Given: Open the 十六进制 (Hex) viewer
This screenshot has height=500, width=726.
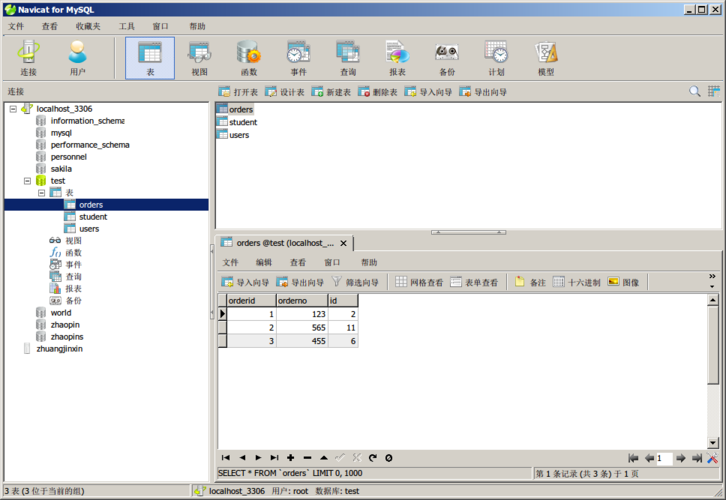Looking at the screenshot, I should (x=577, y=282).
